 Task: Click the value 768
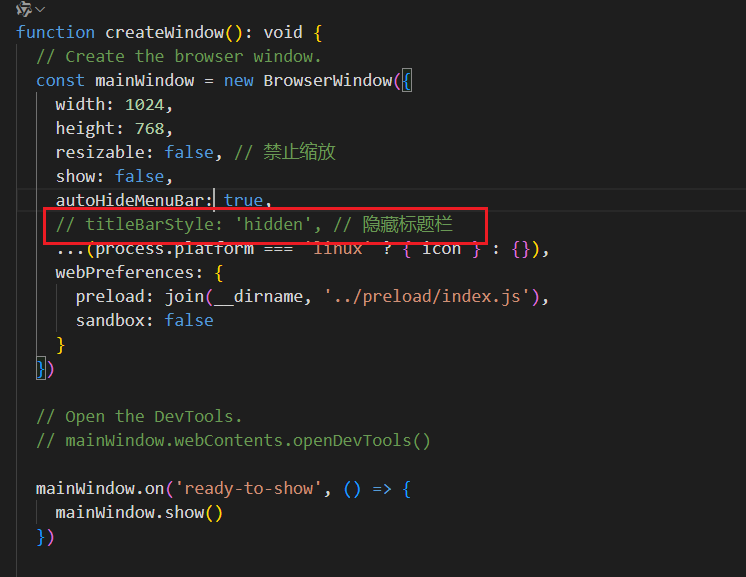point(150,128)
